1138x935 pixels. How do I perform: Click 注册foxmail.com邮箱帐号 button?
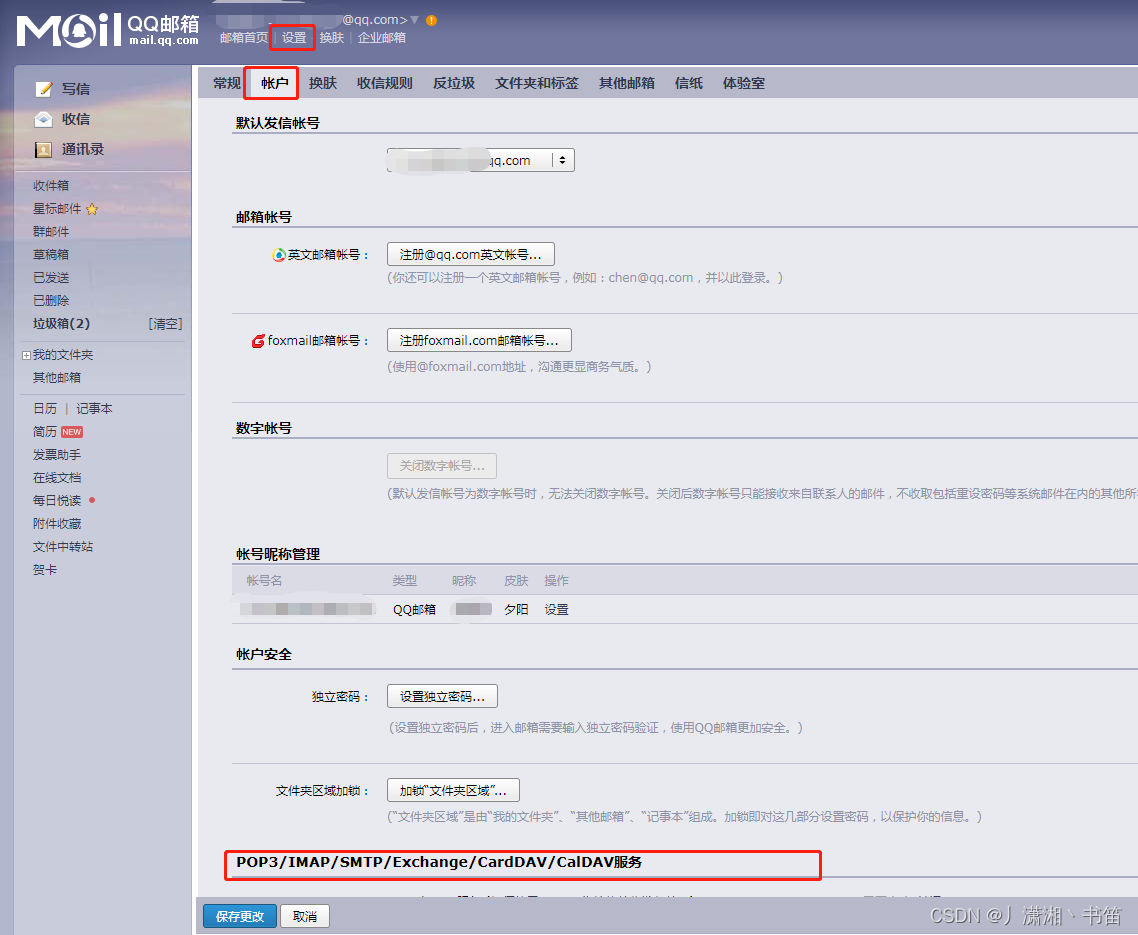[479, 340]
